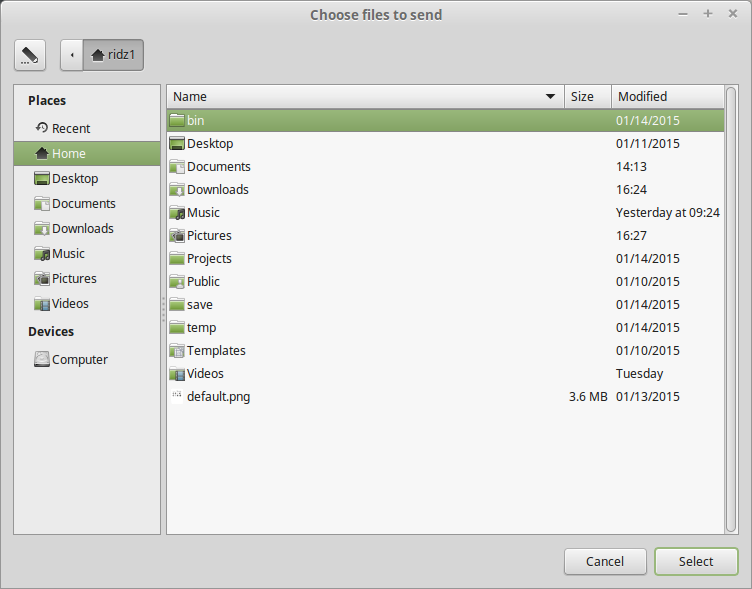752x589 pixels.
Task: Click the Desktop icon in file list
Action: (x=177, y=143)
